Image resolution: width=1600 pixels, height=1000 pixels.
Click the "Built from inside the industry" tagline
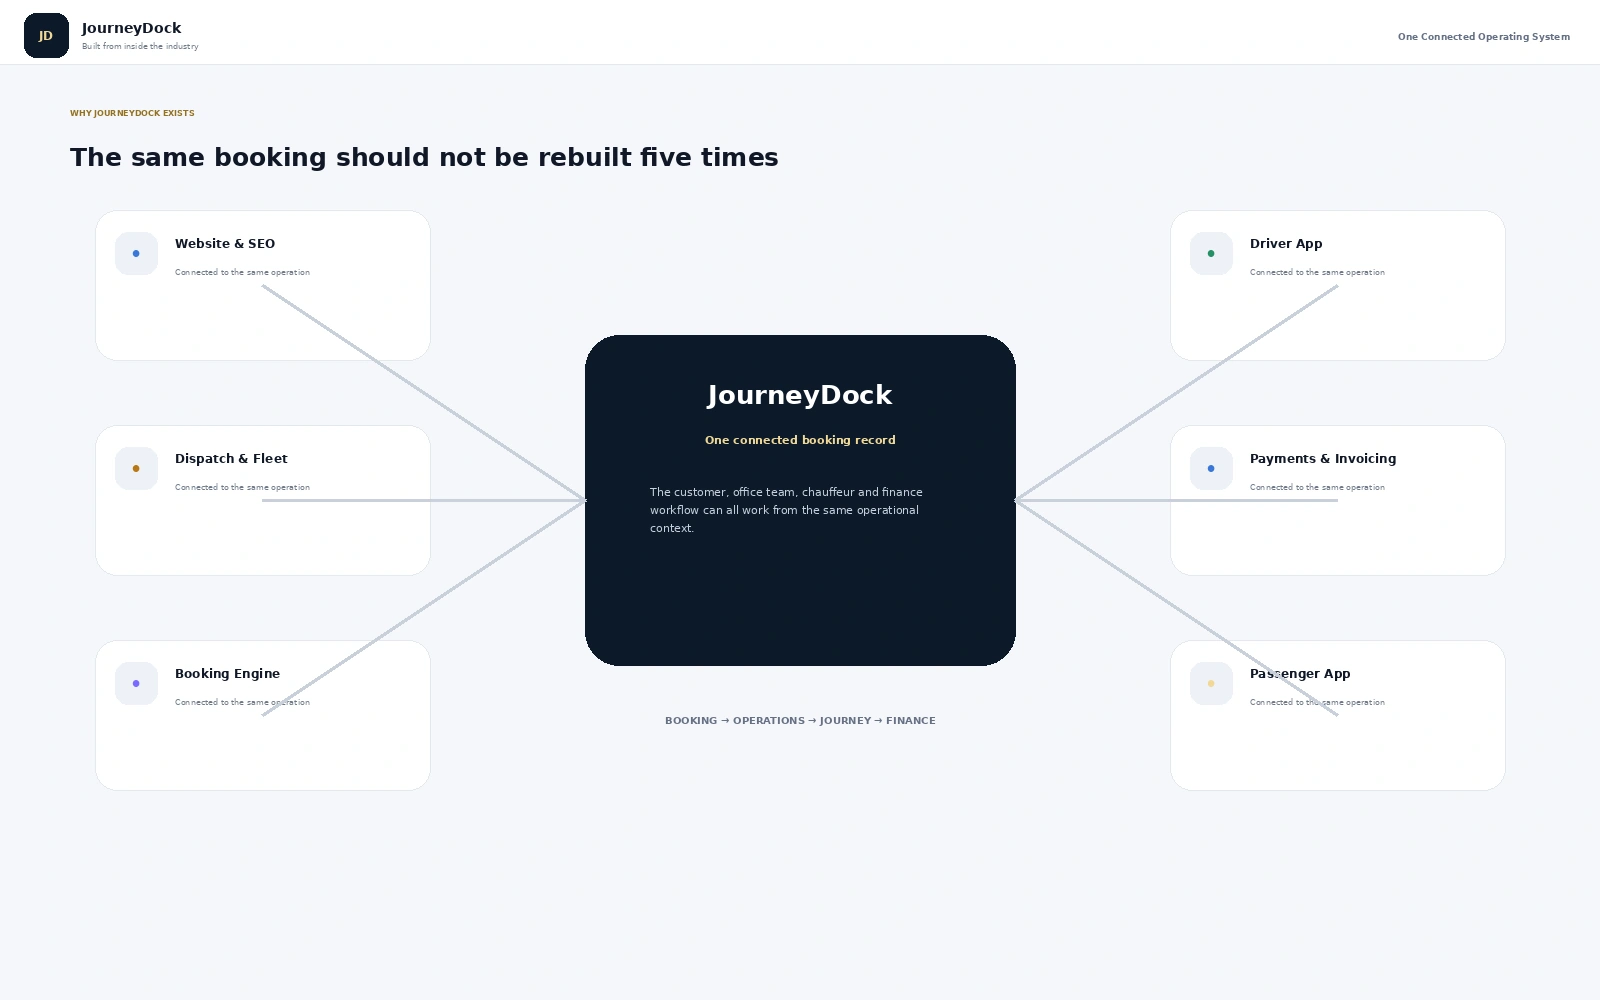(140, 46)
